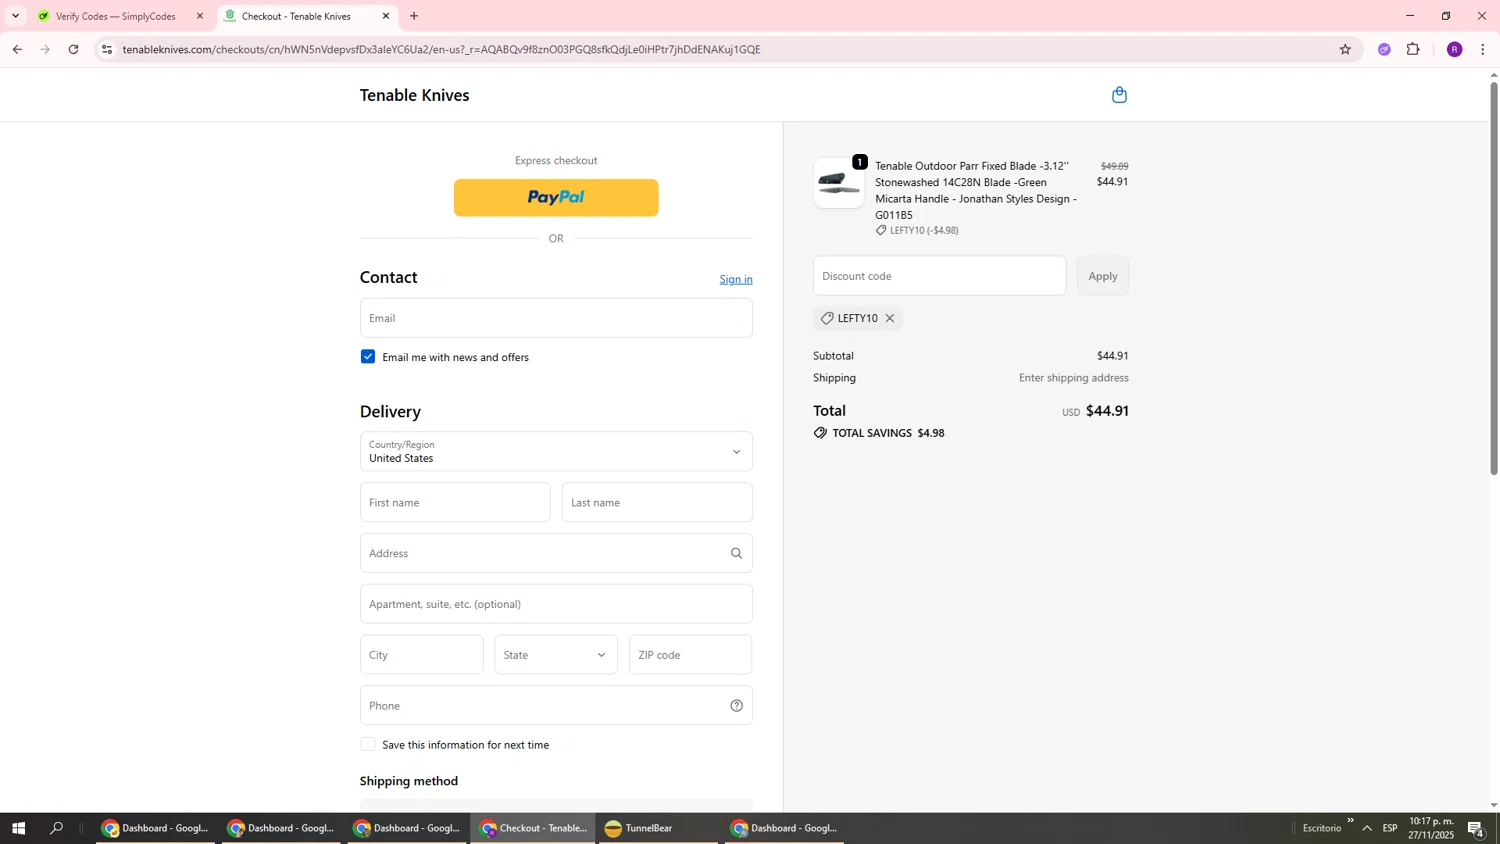This screenshot has height=844, width=1500.
Task: Open the browser extensions puzzle icon
Action: pyautogui.click(x=1413, y=49)
